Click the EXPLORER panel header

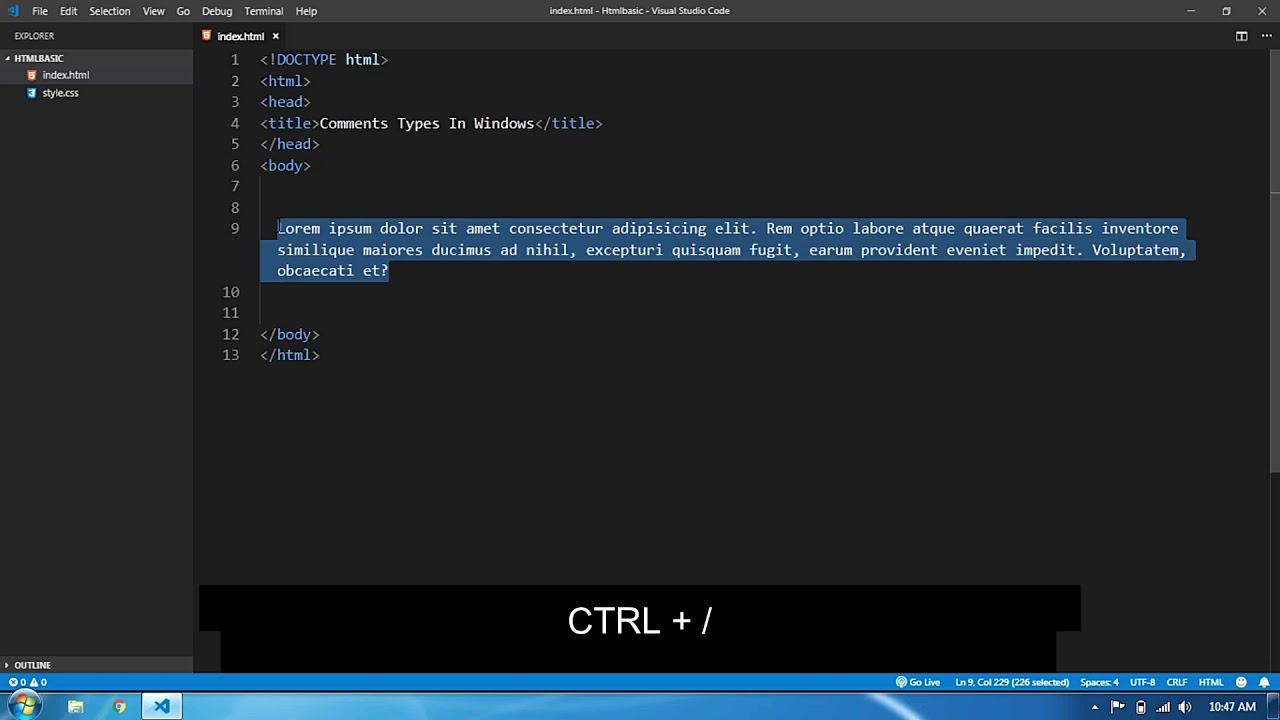pos(34,36)
